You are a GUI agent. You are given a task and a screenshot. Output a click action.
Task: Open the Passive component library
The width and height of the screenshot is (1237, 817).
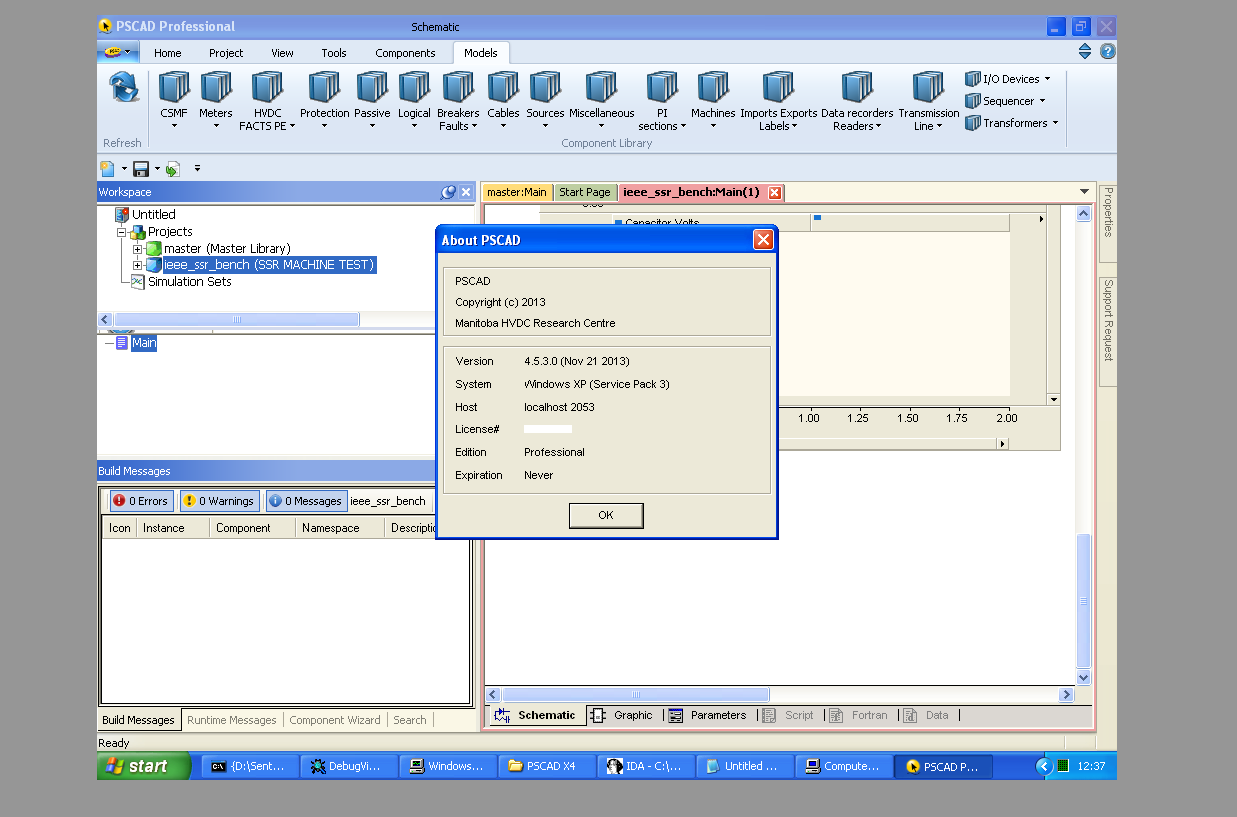pyautogui.click(x=372, y=100)
